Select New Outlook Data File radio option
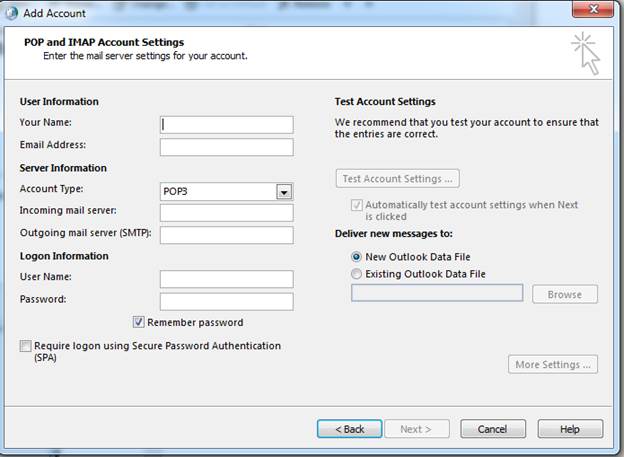 coord(356,257)
